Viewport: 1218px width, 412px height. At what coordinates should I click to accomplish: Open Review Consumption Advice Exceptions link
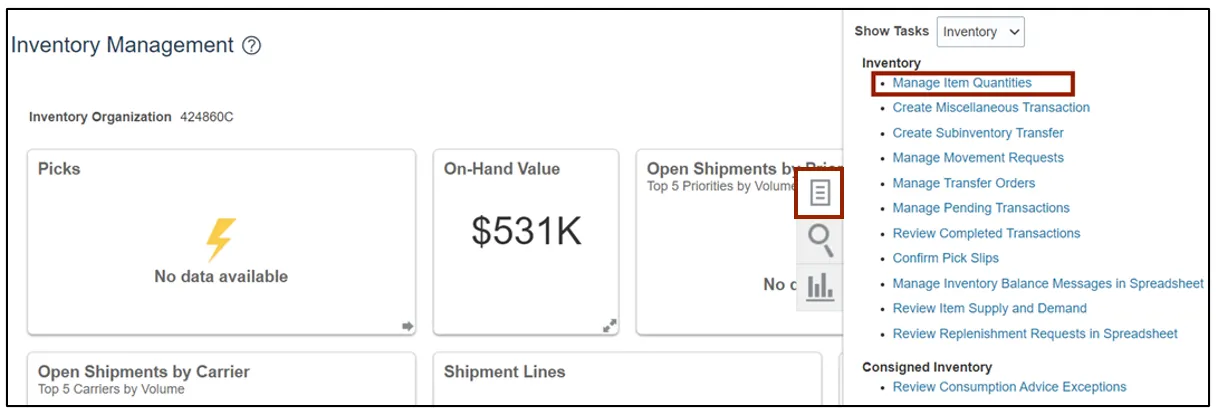(1009, 387)
